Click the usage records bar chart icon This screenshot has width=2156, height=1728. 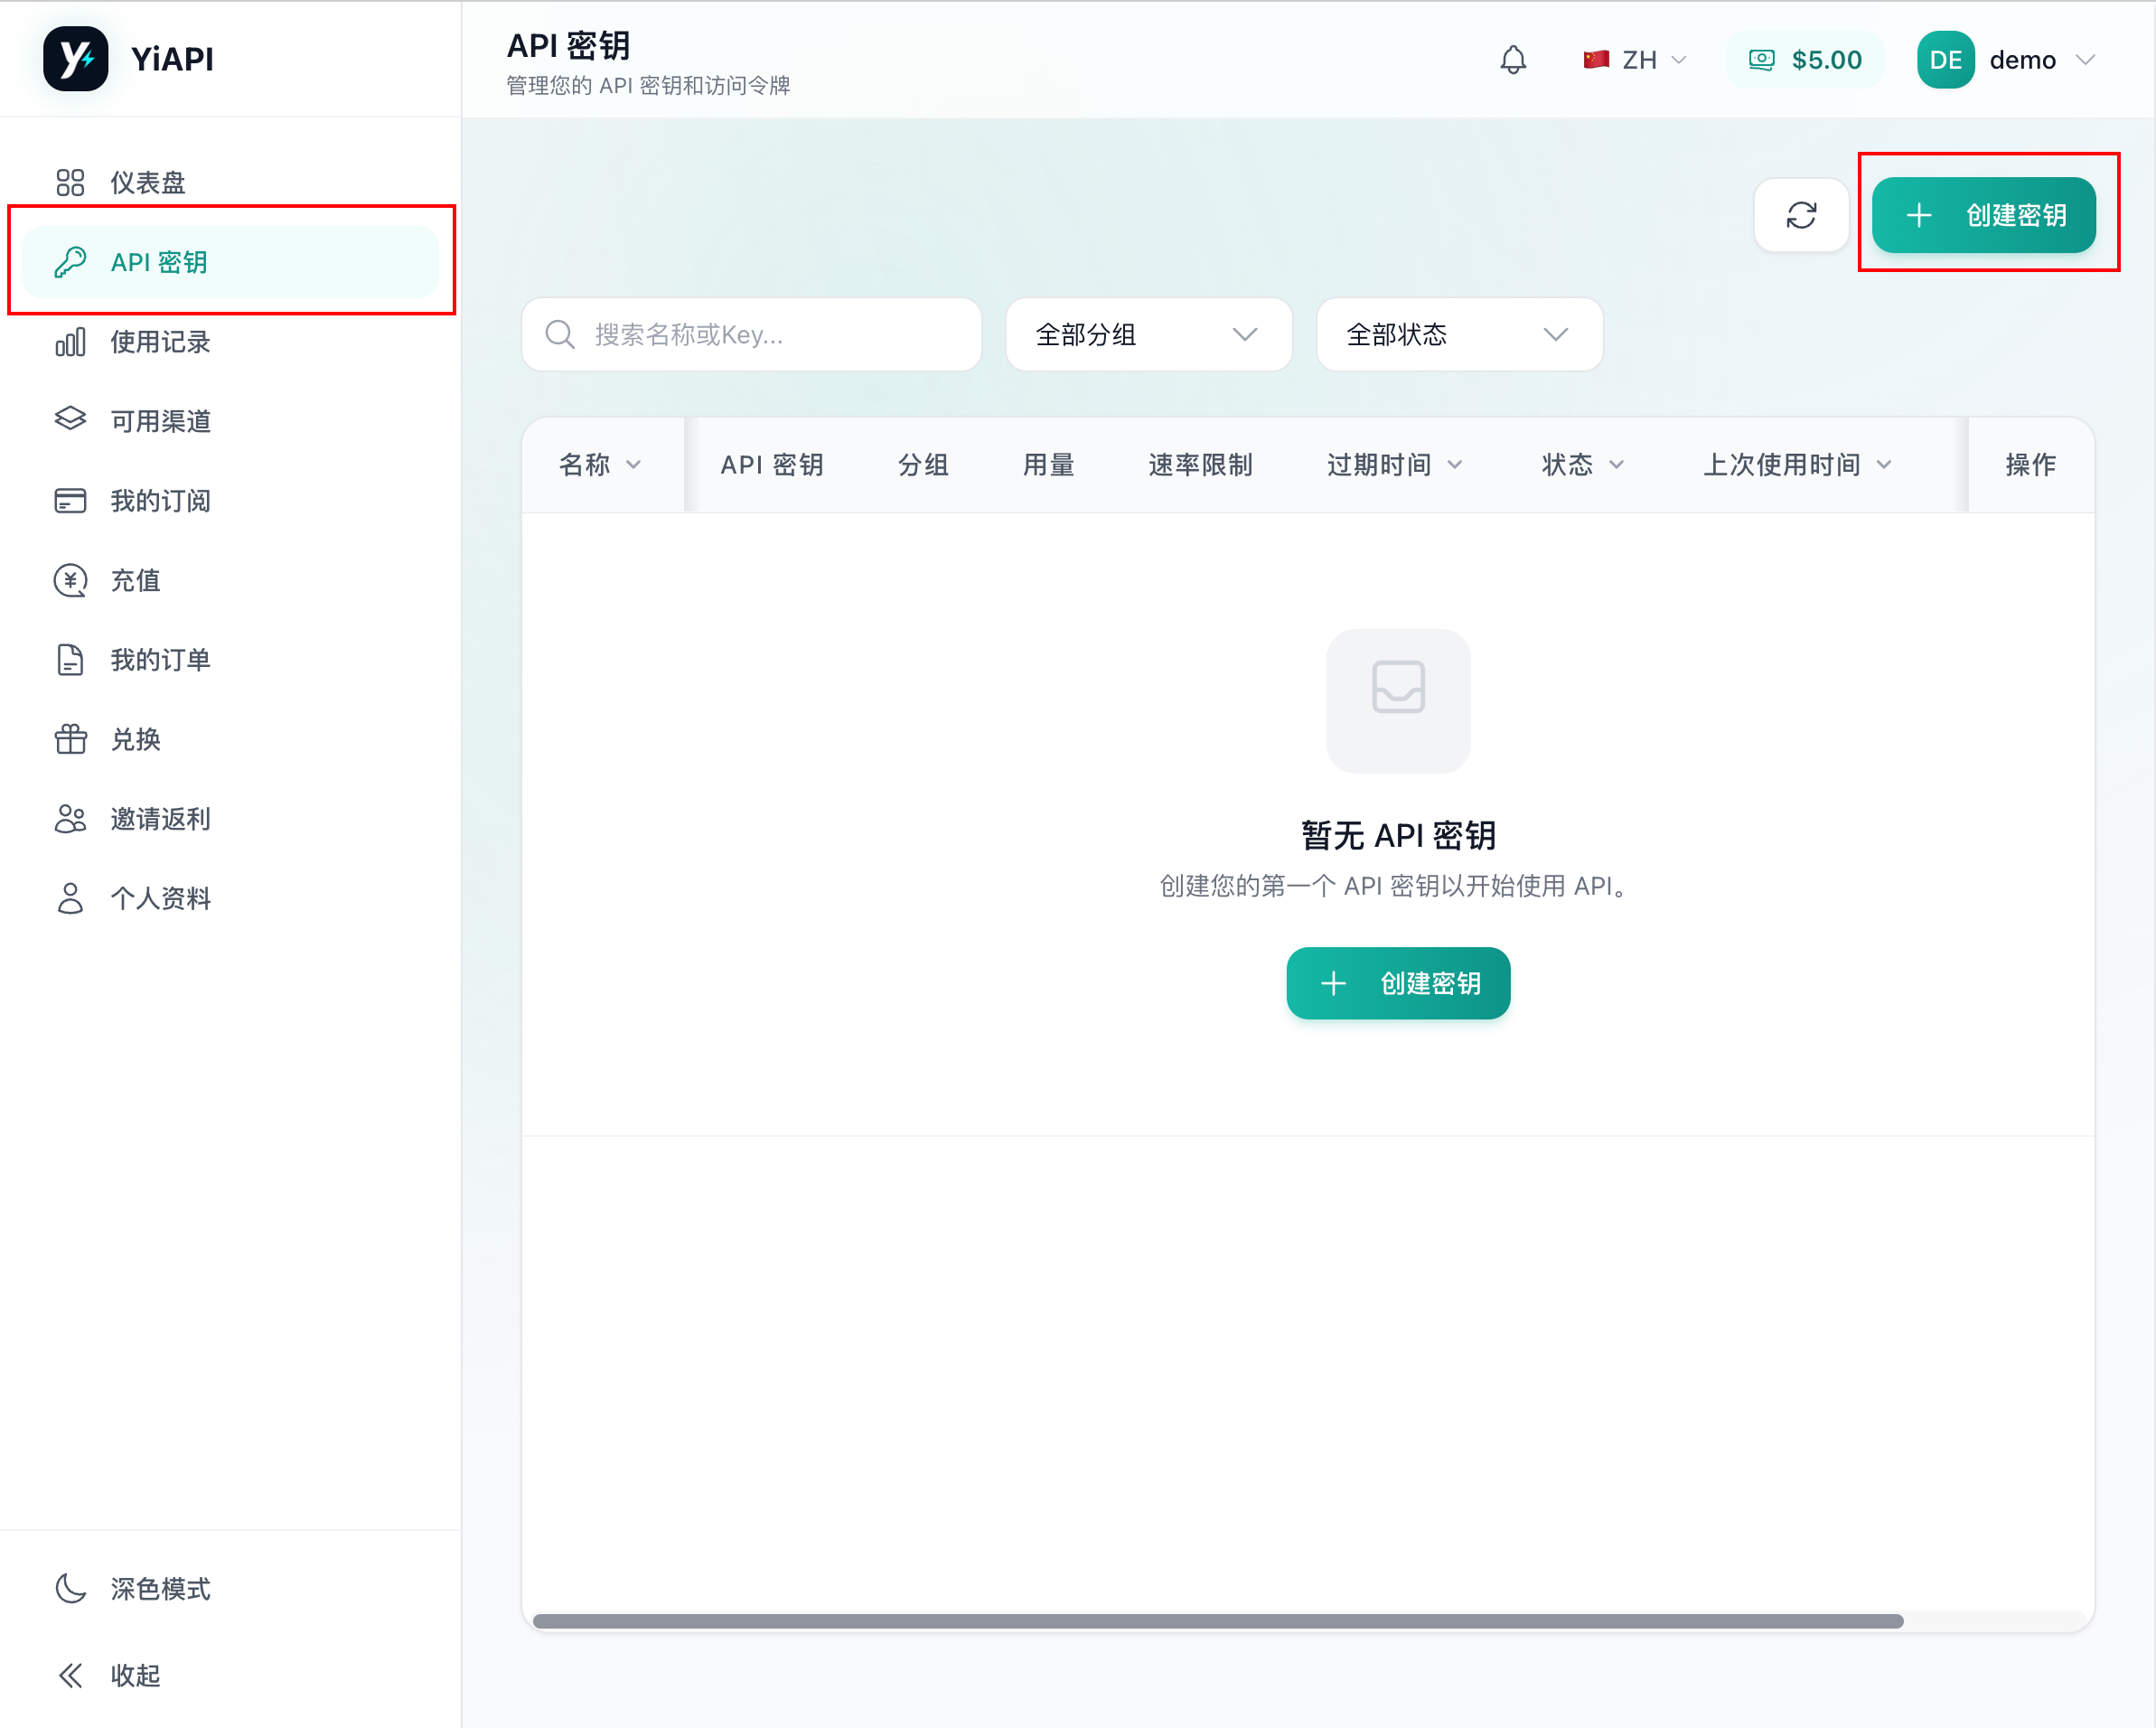pyautogui.click(x=70, y=342)
